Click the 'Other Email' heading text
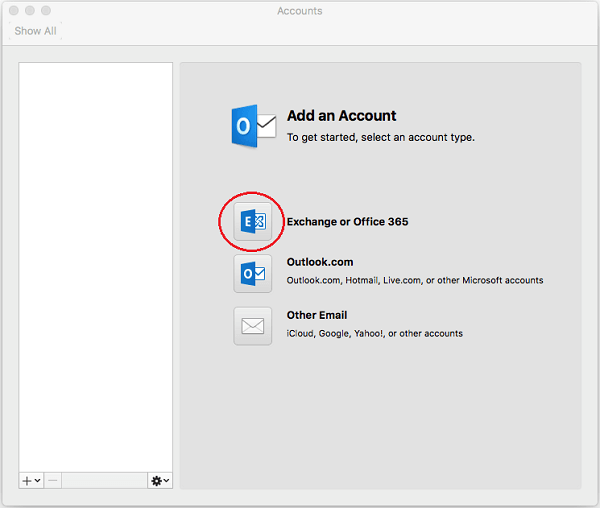Viewport: 600px width, 508px height. 317,315
